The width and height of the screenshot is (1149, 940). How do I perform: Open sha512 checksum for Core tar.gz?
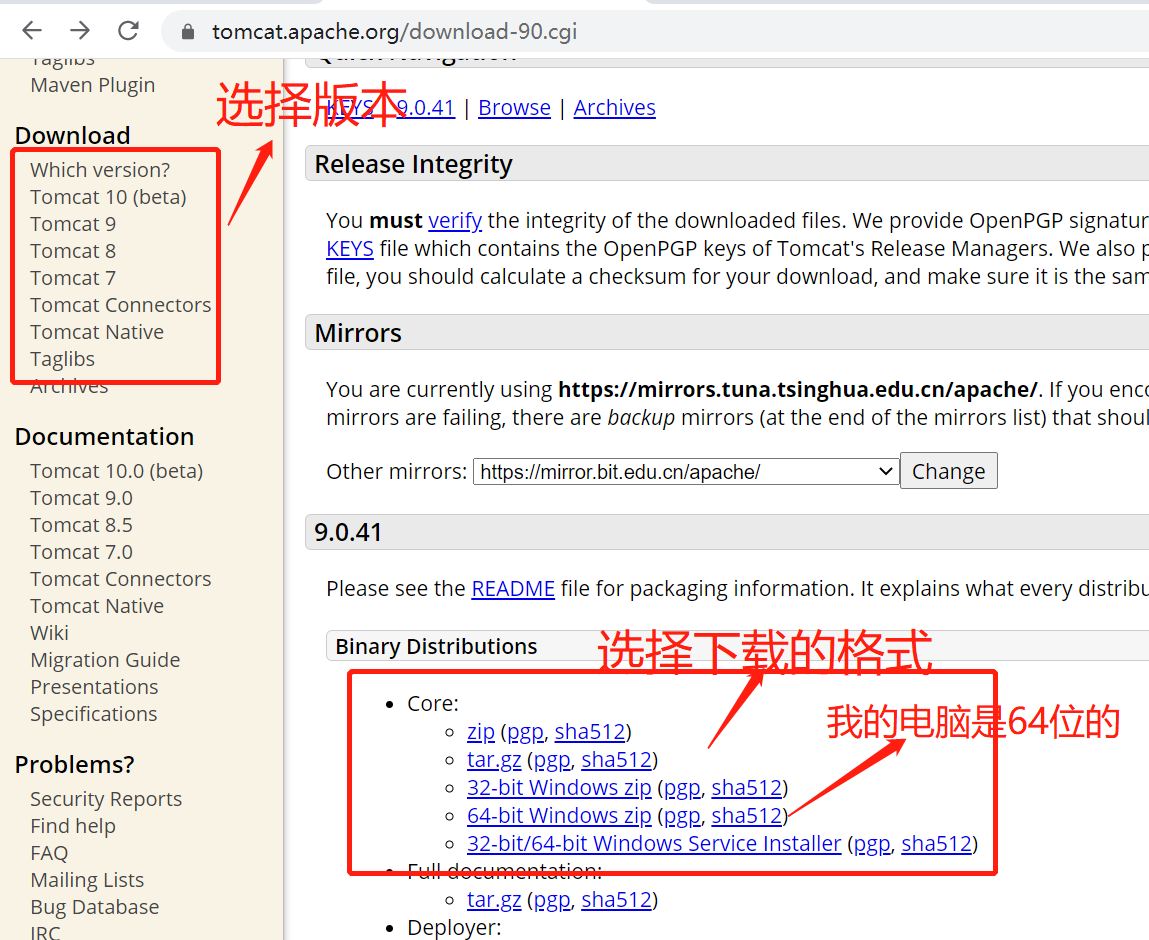coord(616,760)
